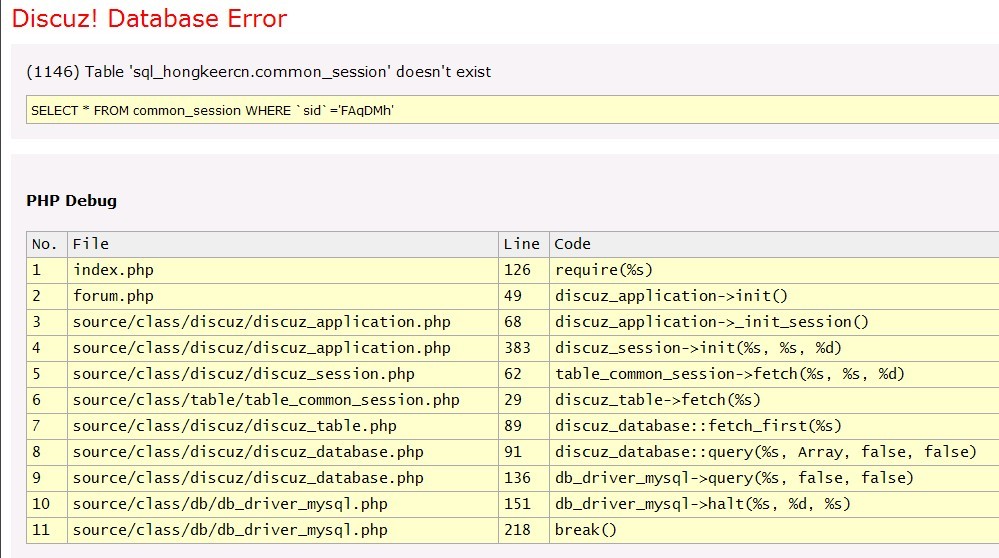Screen dimensions: 999x558
Task: Select the 'require(%s)' code cell
Action: pyautogui.click(x=774, y=270)
